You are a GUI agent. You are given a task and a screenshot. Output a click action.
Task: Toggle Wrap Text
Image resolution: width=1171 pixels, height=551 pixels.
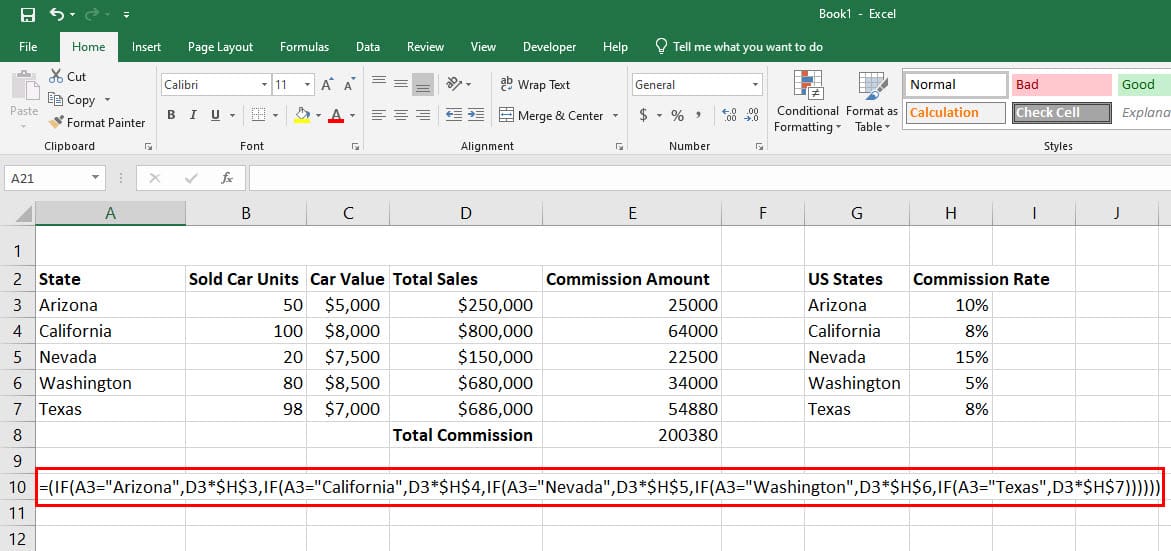535,84
